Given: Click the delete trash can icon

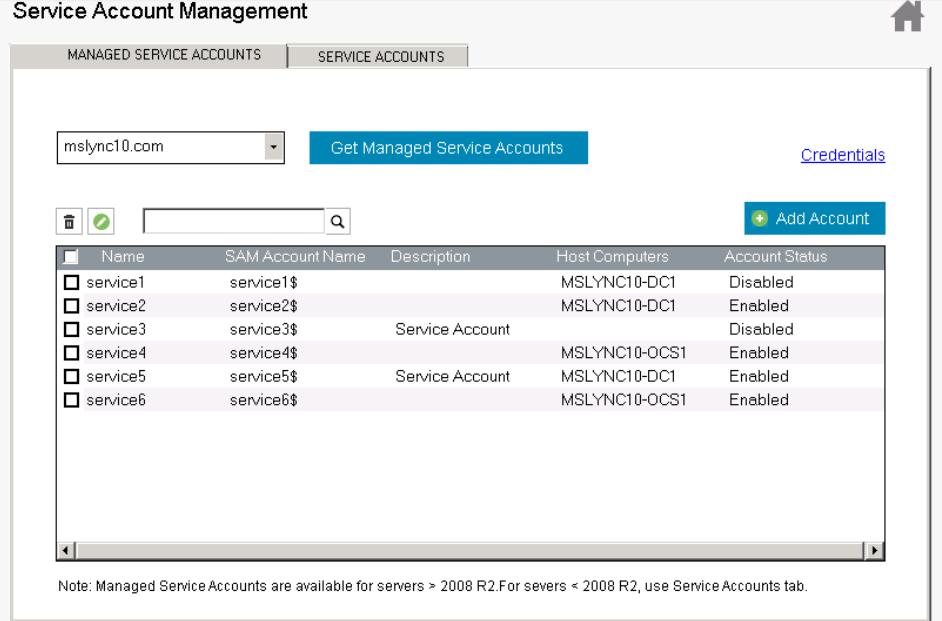Looking at the screenshot, I should coord(69,222).
